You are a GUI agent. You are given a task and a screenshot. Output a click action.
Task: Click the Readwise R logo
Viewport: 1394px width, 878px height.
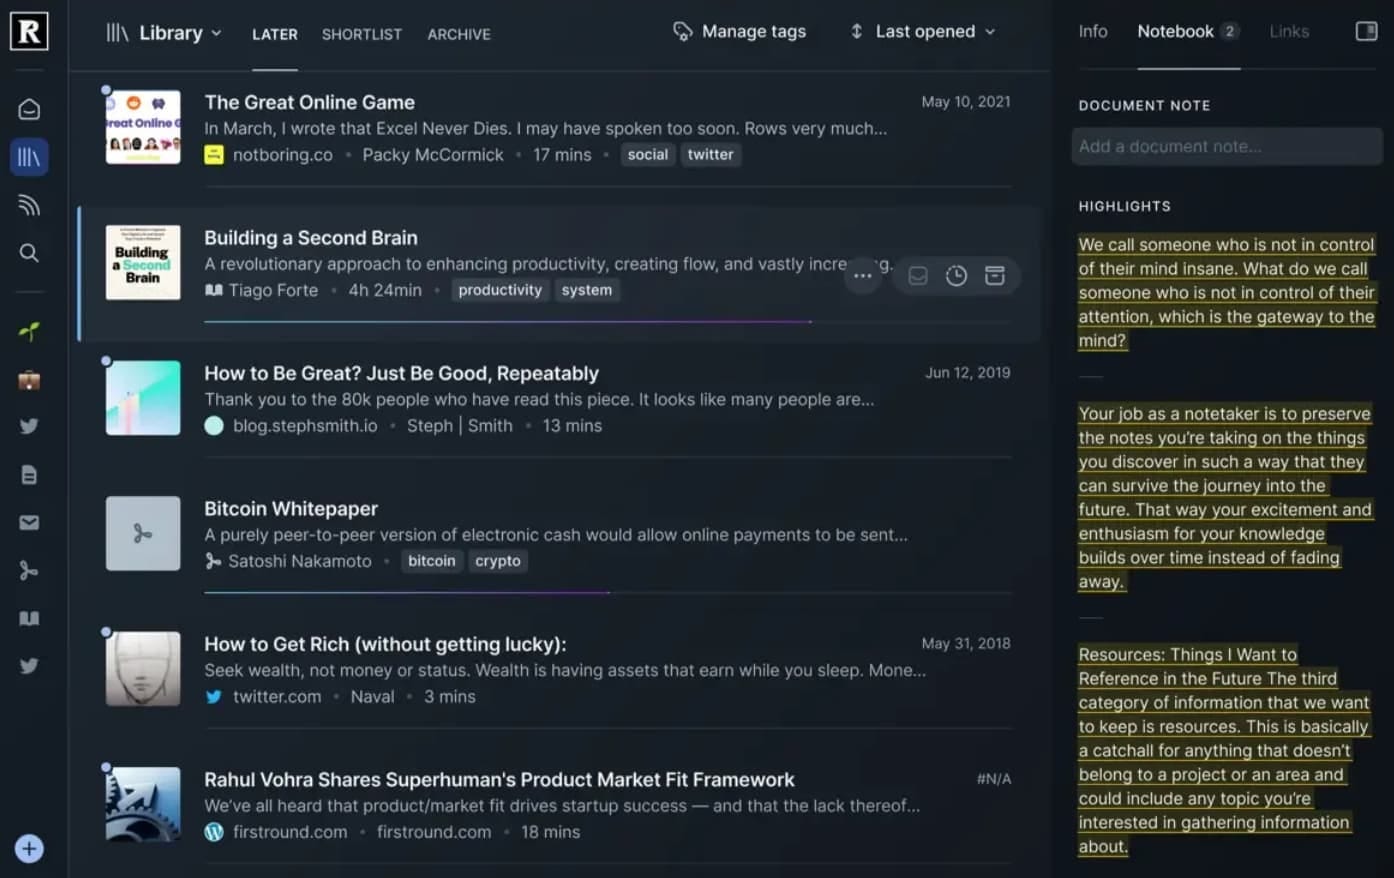pos(29,32)
